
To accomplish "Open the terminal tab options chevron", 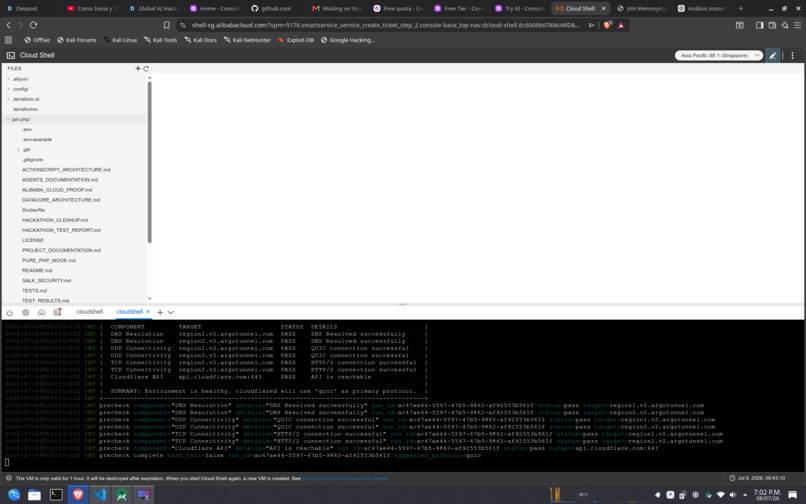I will 171,312.
